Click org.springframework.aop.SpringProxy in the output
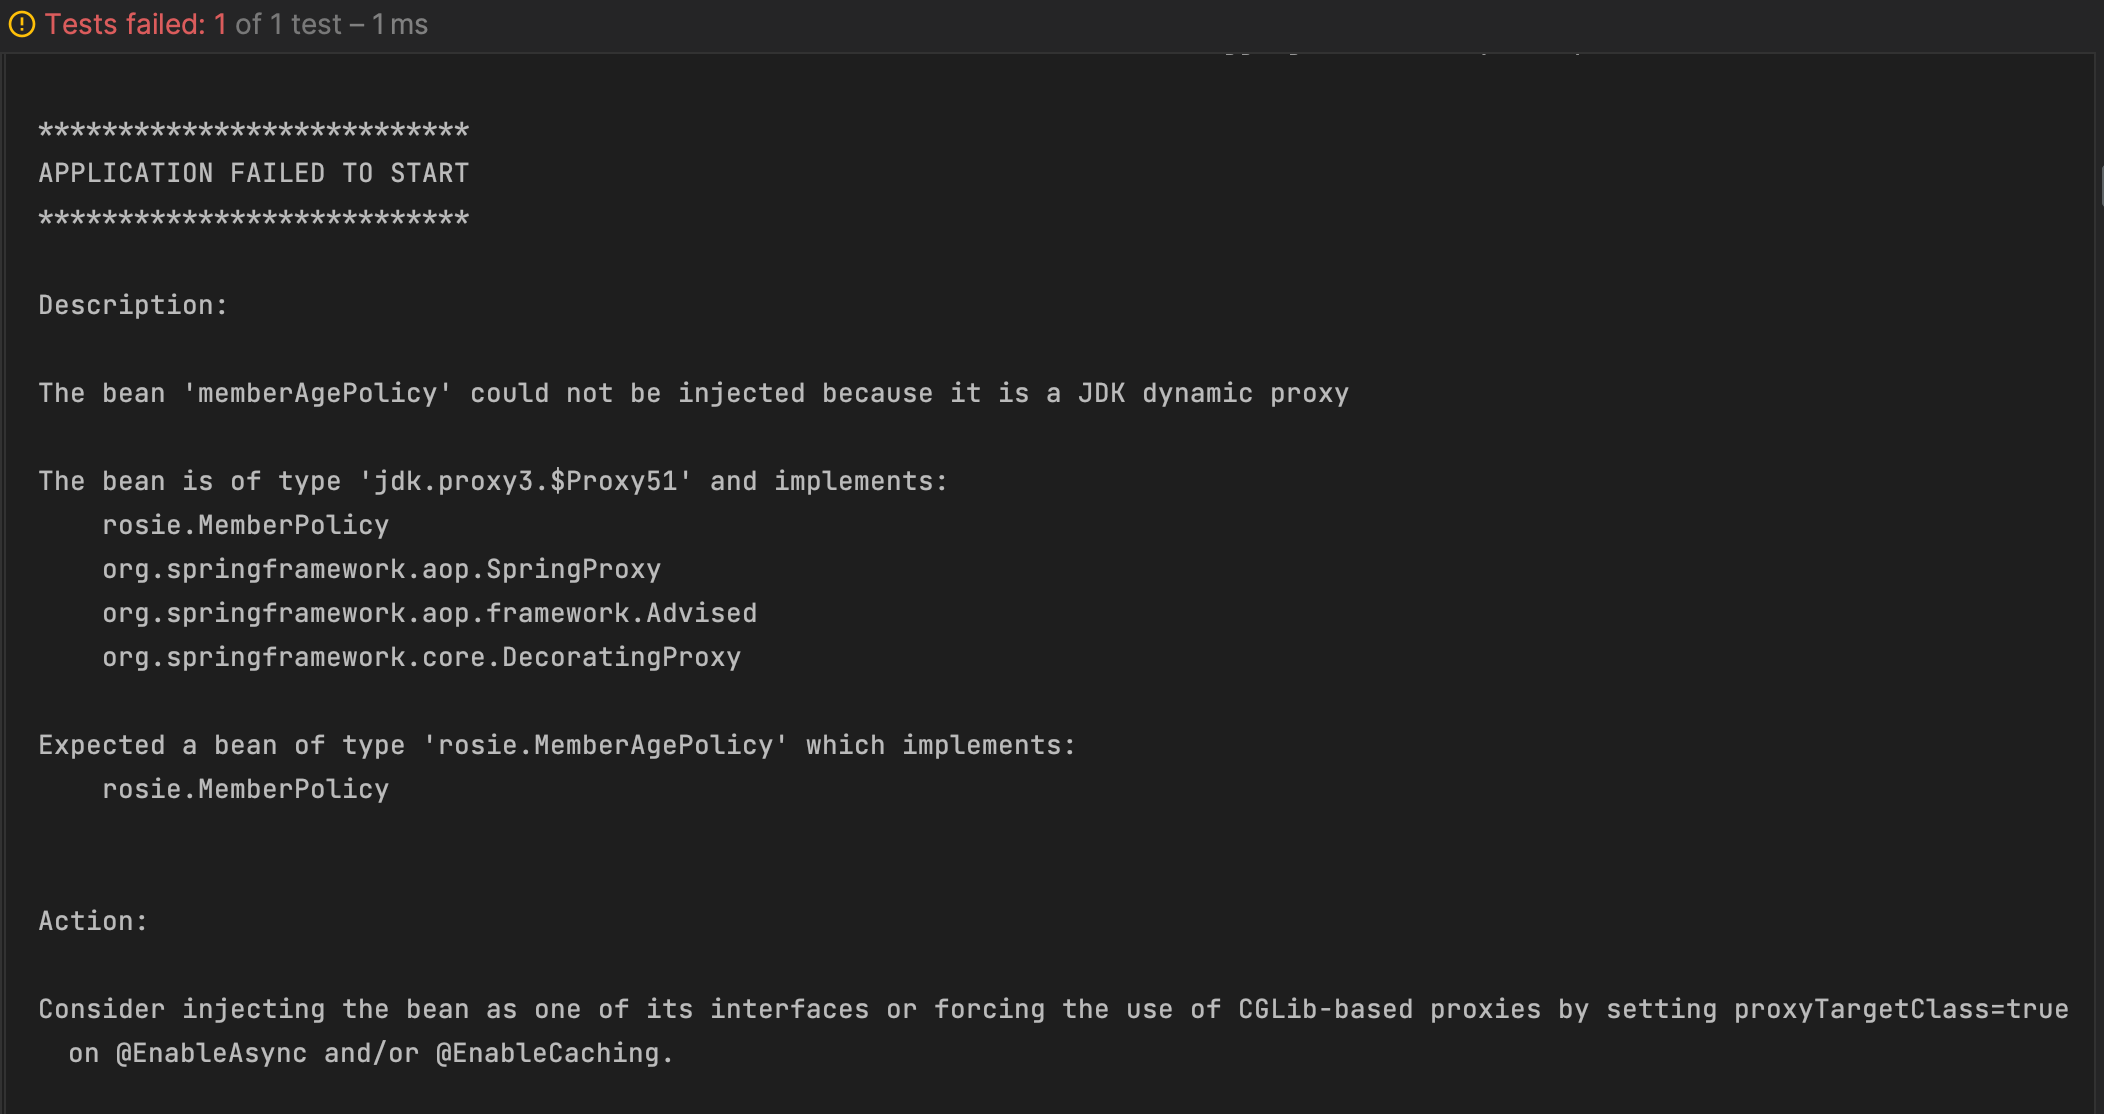Image resolution: width=2104 pixels, height=1114 pixels. point(381,569)
